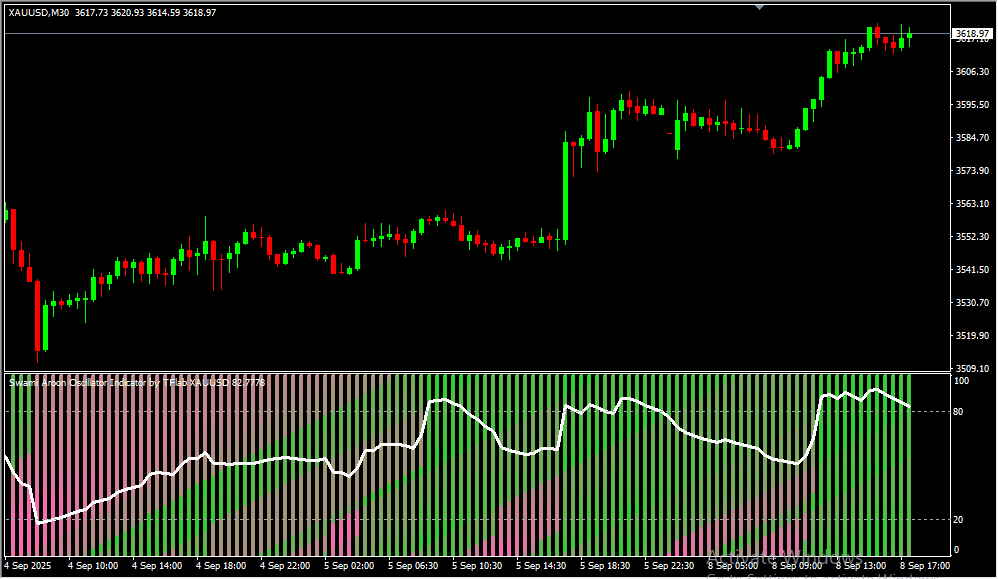This screenshot has width=998, height=579.
Task: Select the 5 Sep 06:30 time label
Action: point(414,566)
